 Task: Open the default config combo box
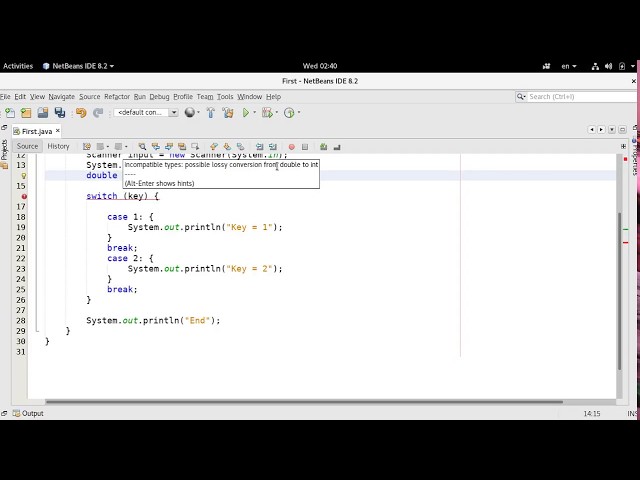coord(146,112)
